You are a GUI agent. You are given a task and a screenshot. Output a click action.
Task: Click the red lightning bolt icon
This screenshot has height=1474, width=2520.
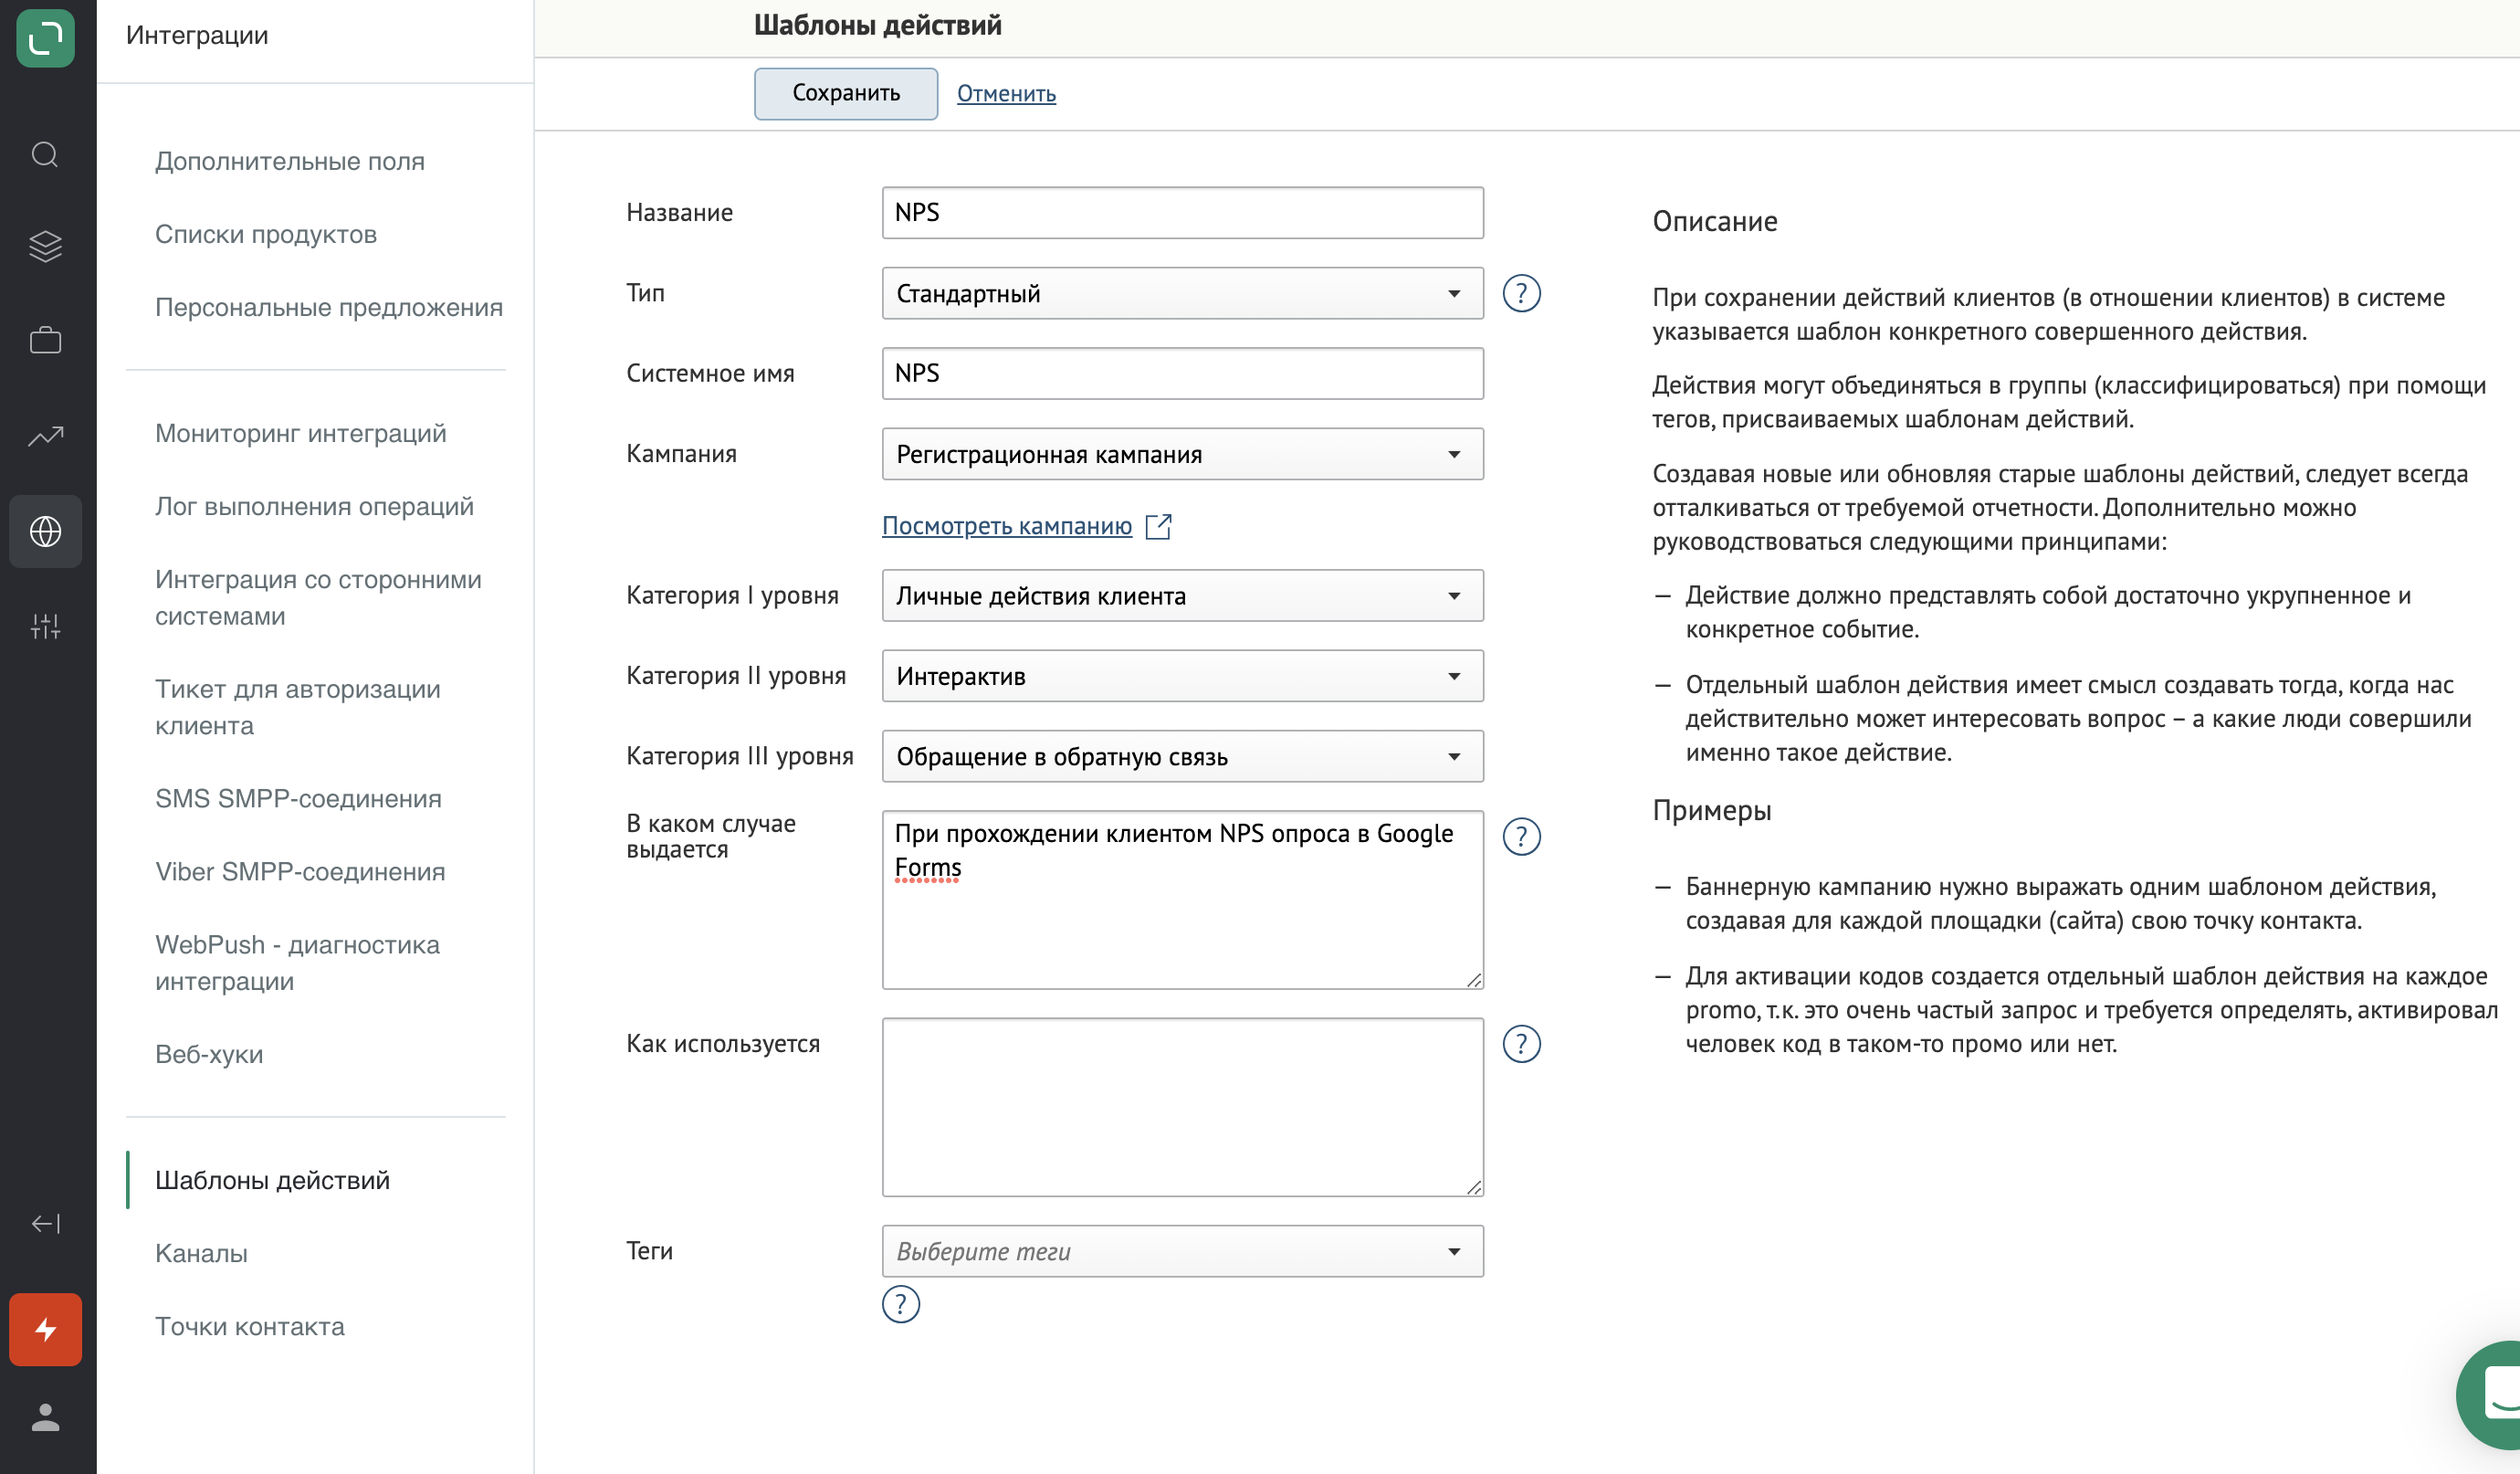[x=45, y=1330]
